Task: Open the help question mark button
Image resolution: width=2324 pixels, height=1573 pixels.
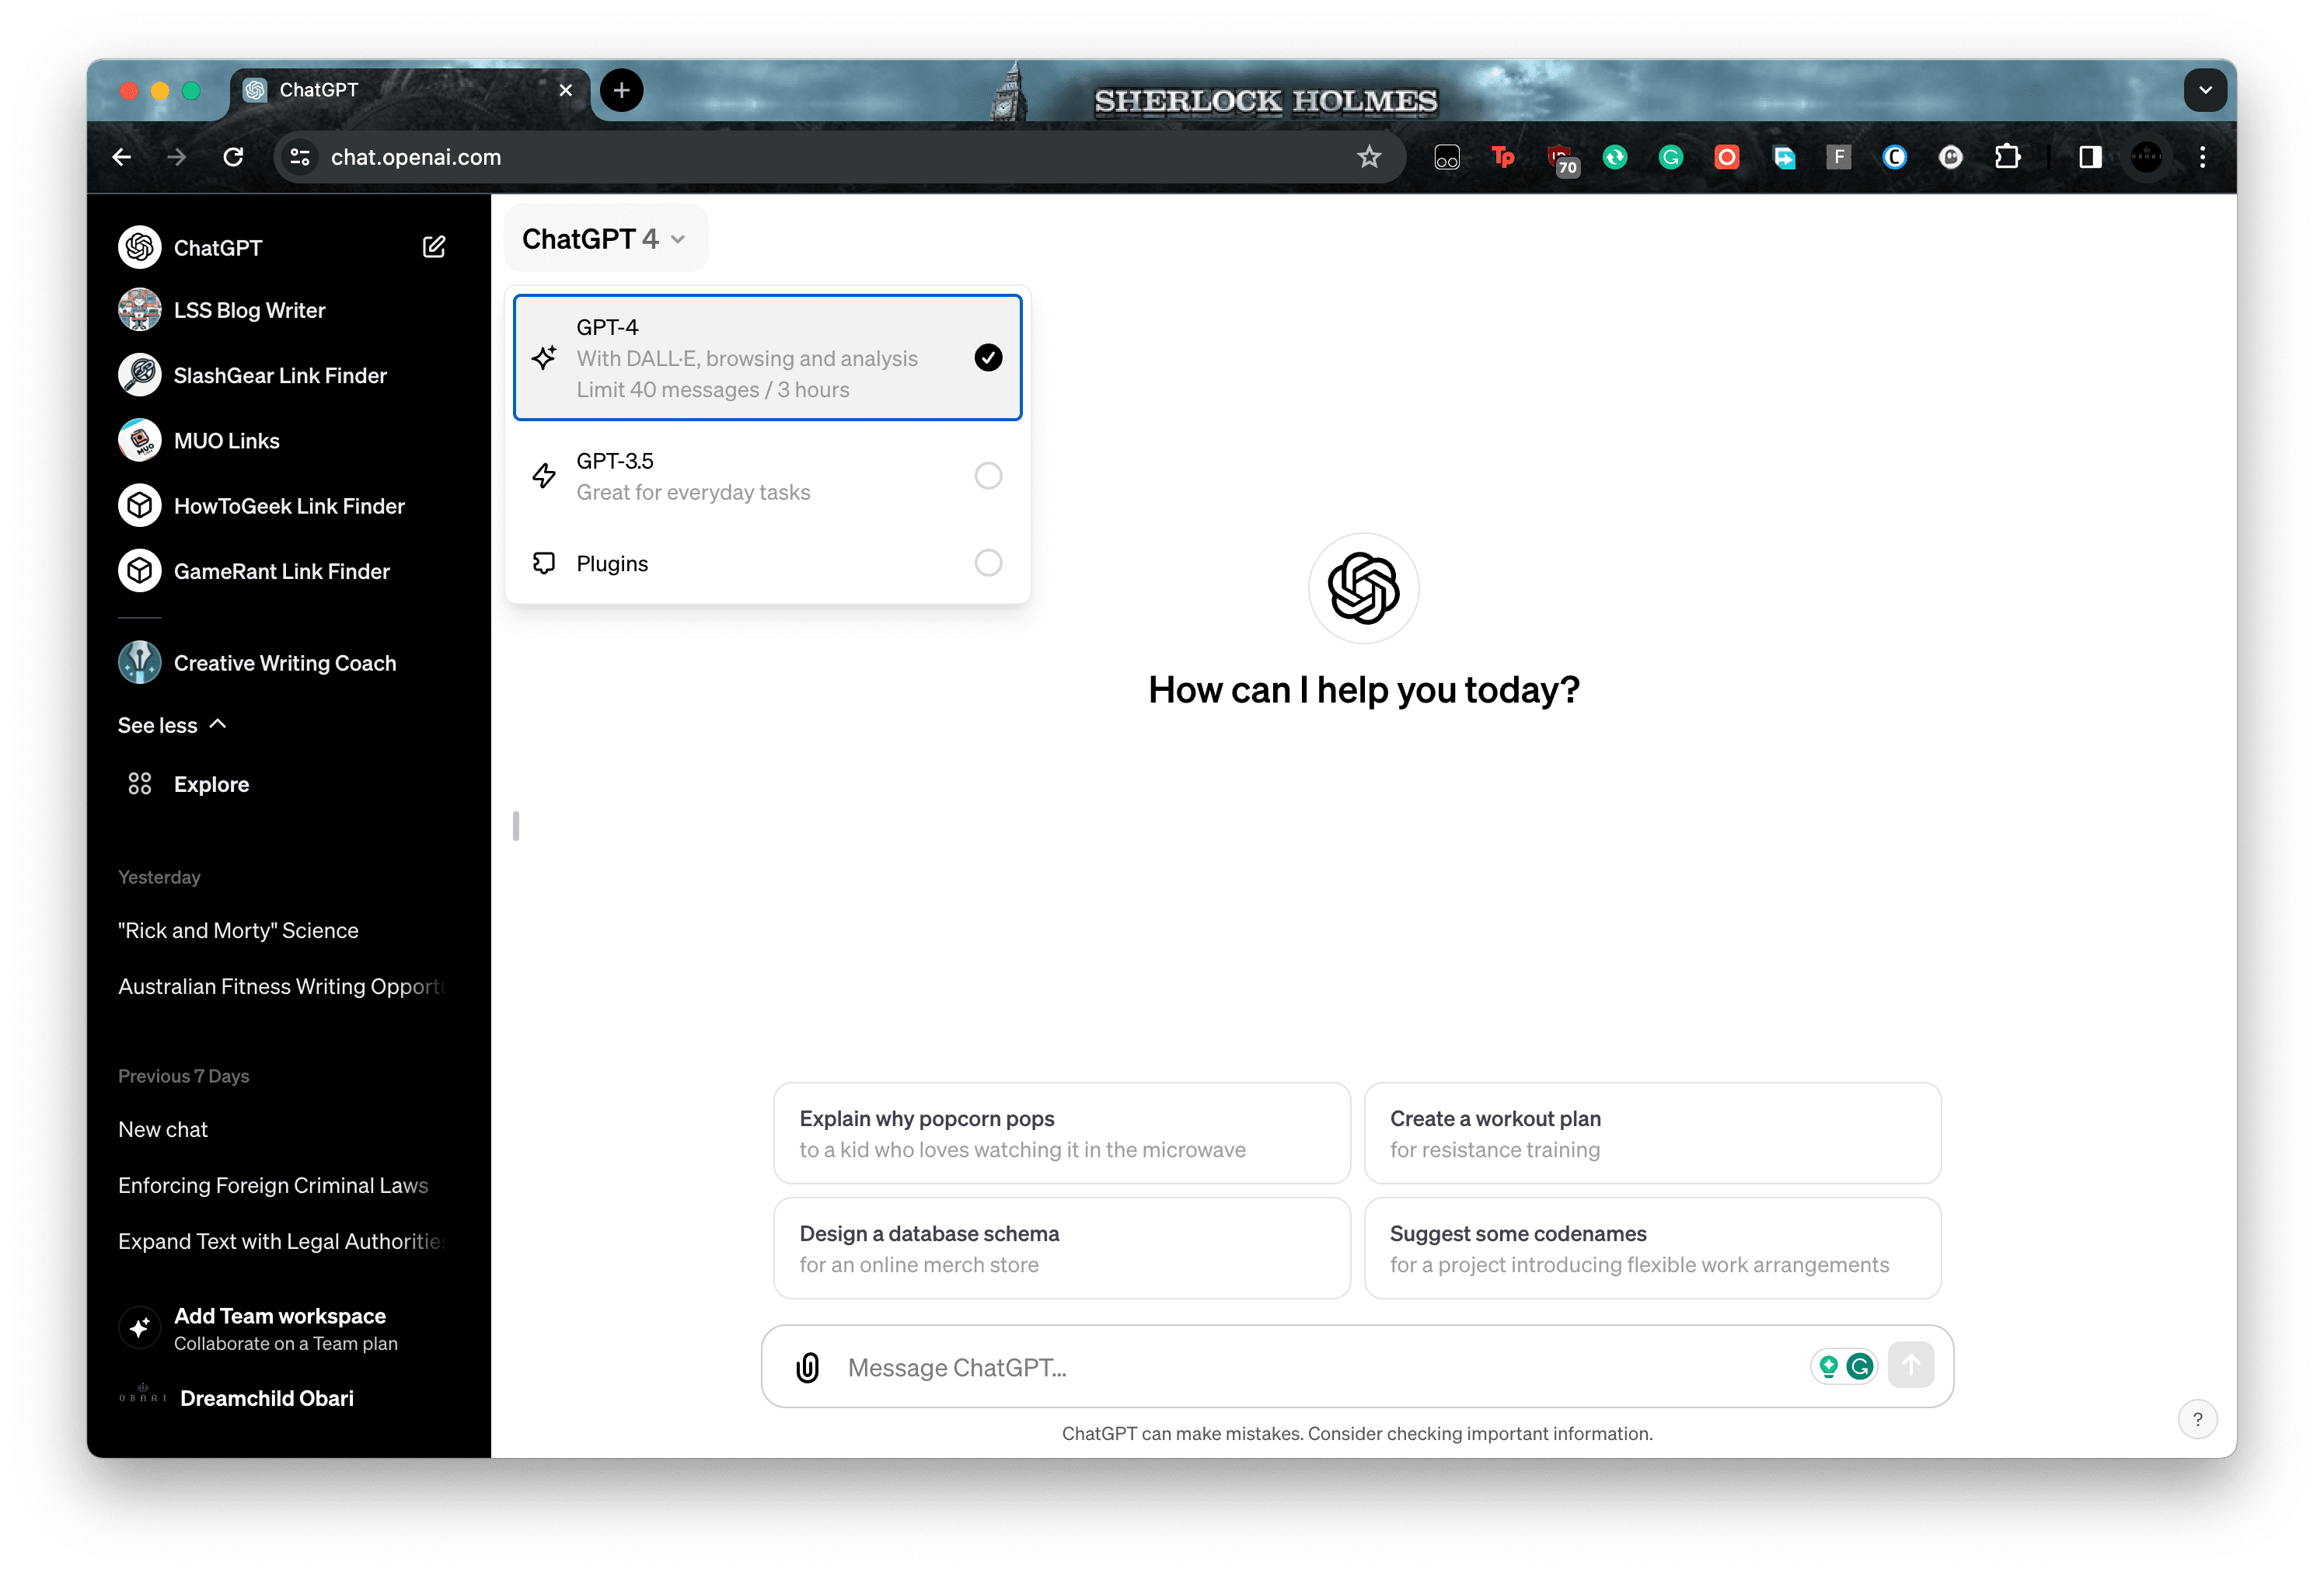Action: pos(2197,1419)
